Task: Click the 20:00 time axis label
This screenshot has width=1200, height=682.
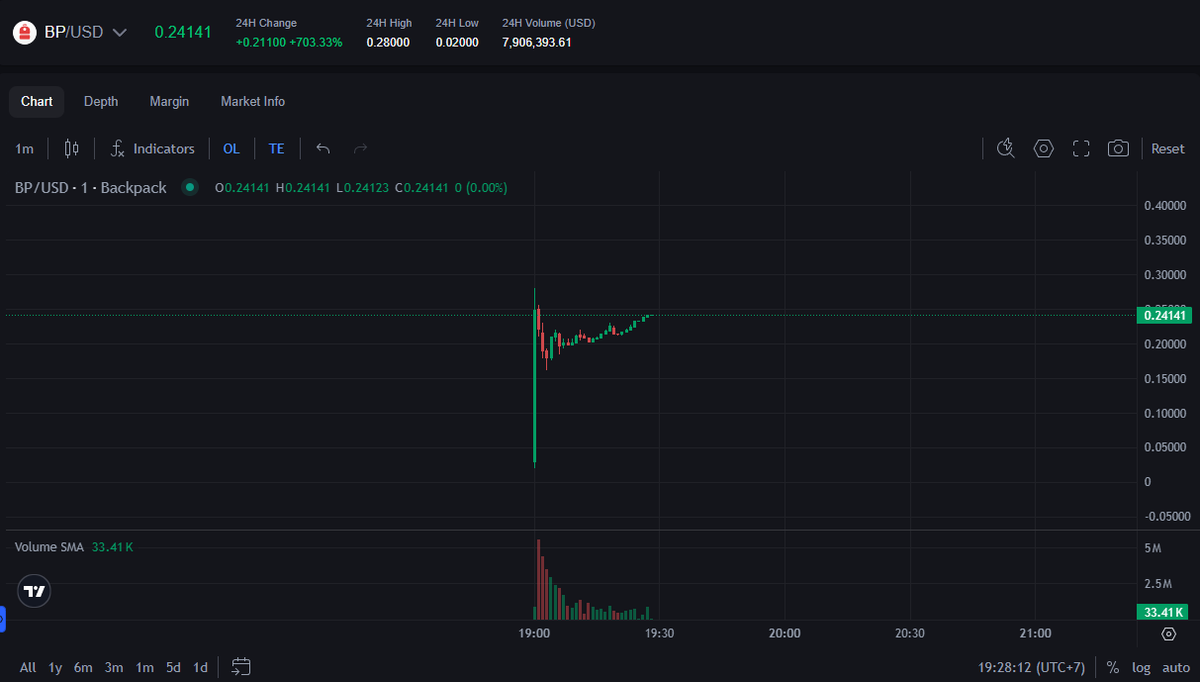Action: tap(784, 633)
